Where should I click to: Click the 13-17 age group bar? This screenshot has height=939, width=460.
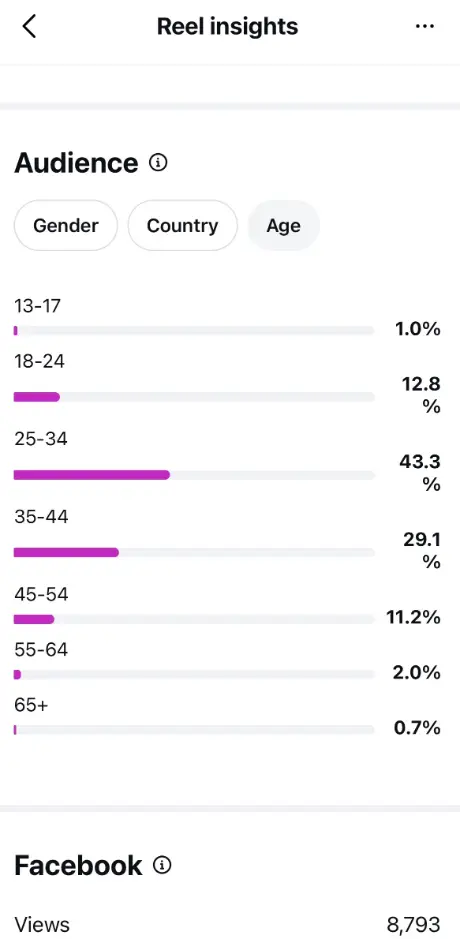194,330
